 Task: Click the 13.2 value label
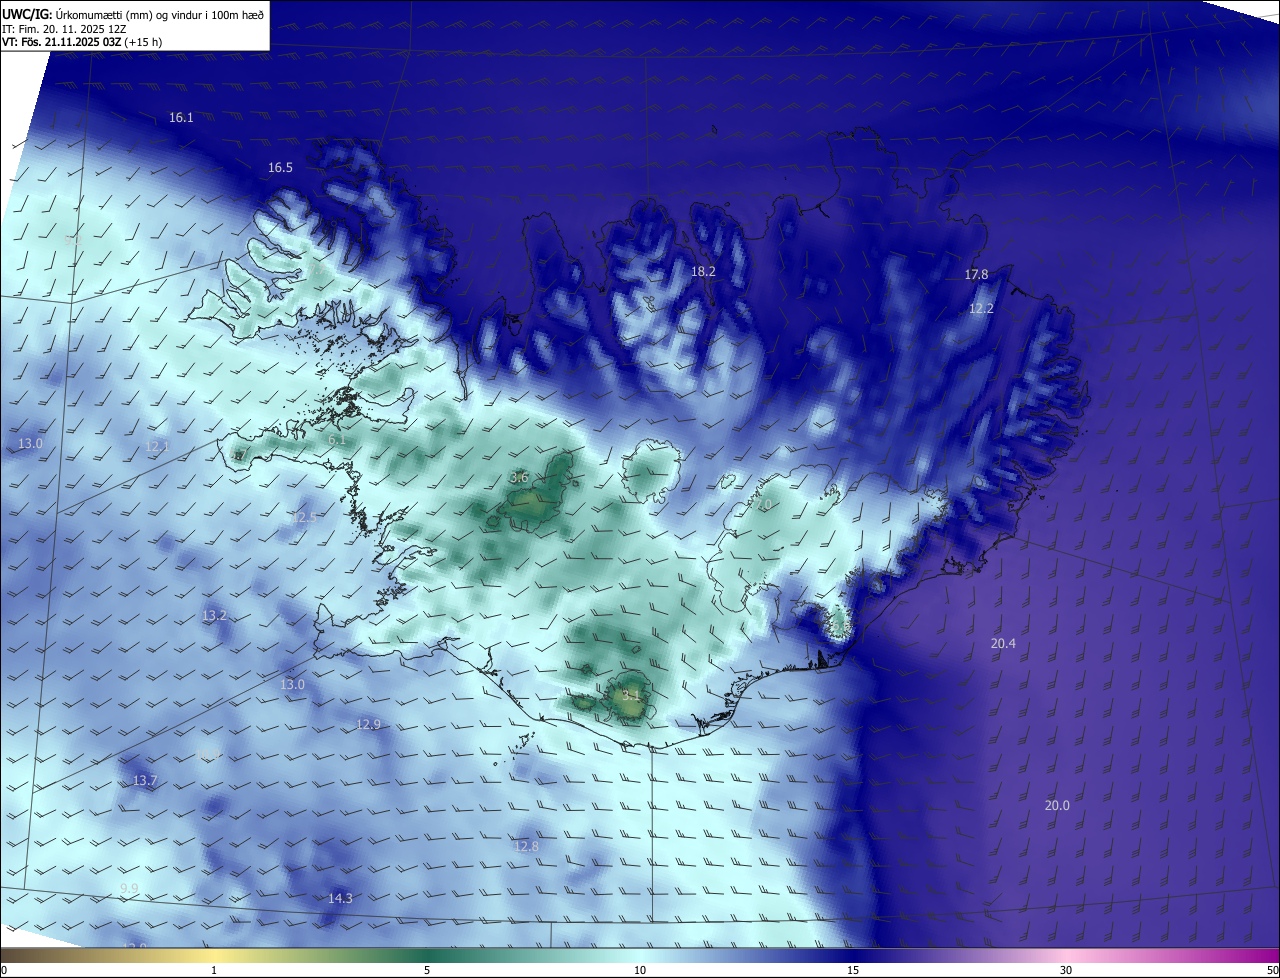pyautogui.click(x=215, y=616)
